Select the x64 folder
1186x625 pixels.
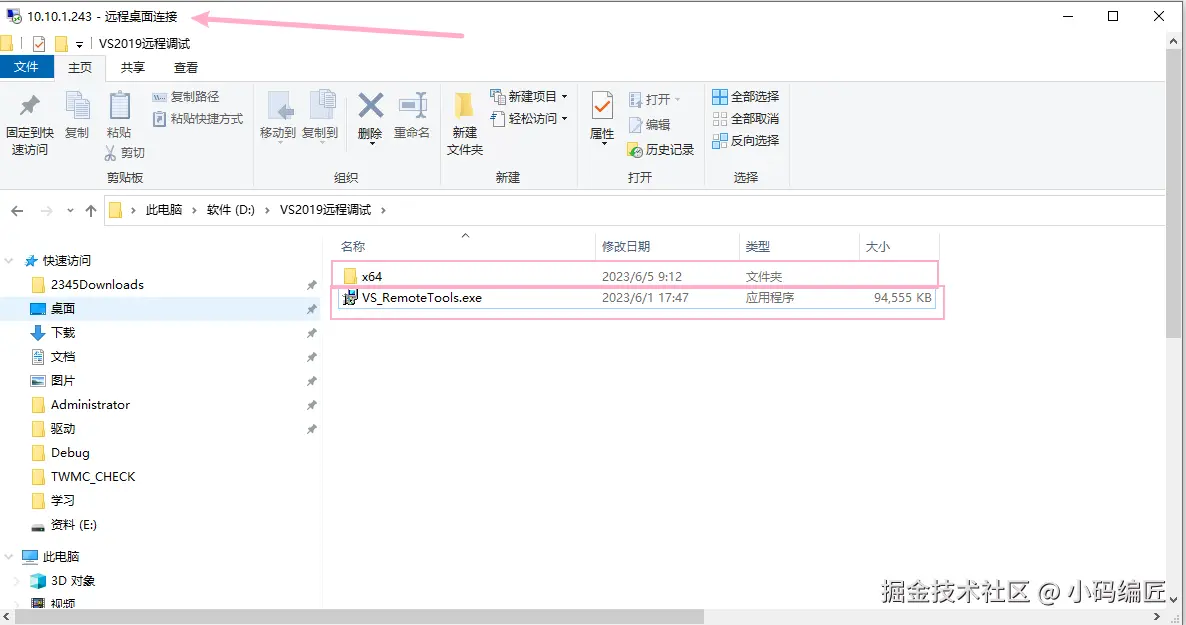[x=635, y=276]
